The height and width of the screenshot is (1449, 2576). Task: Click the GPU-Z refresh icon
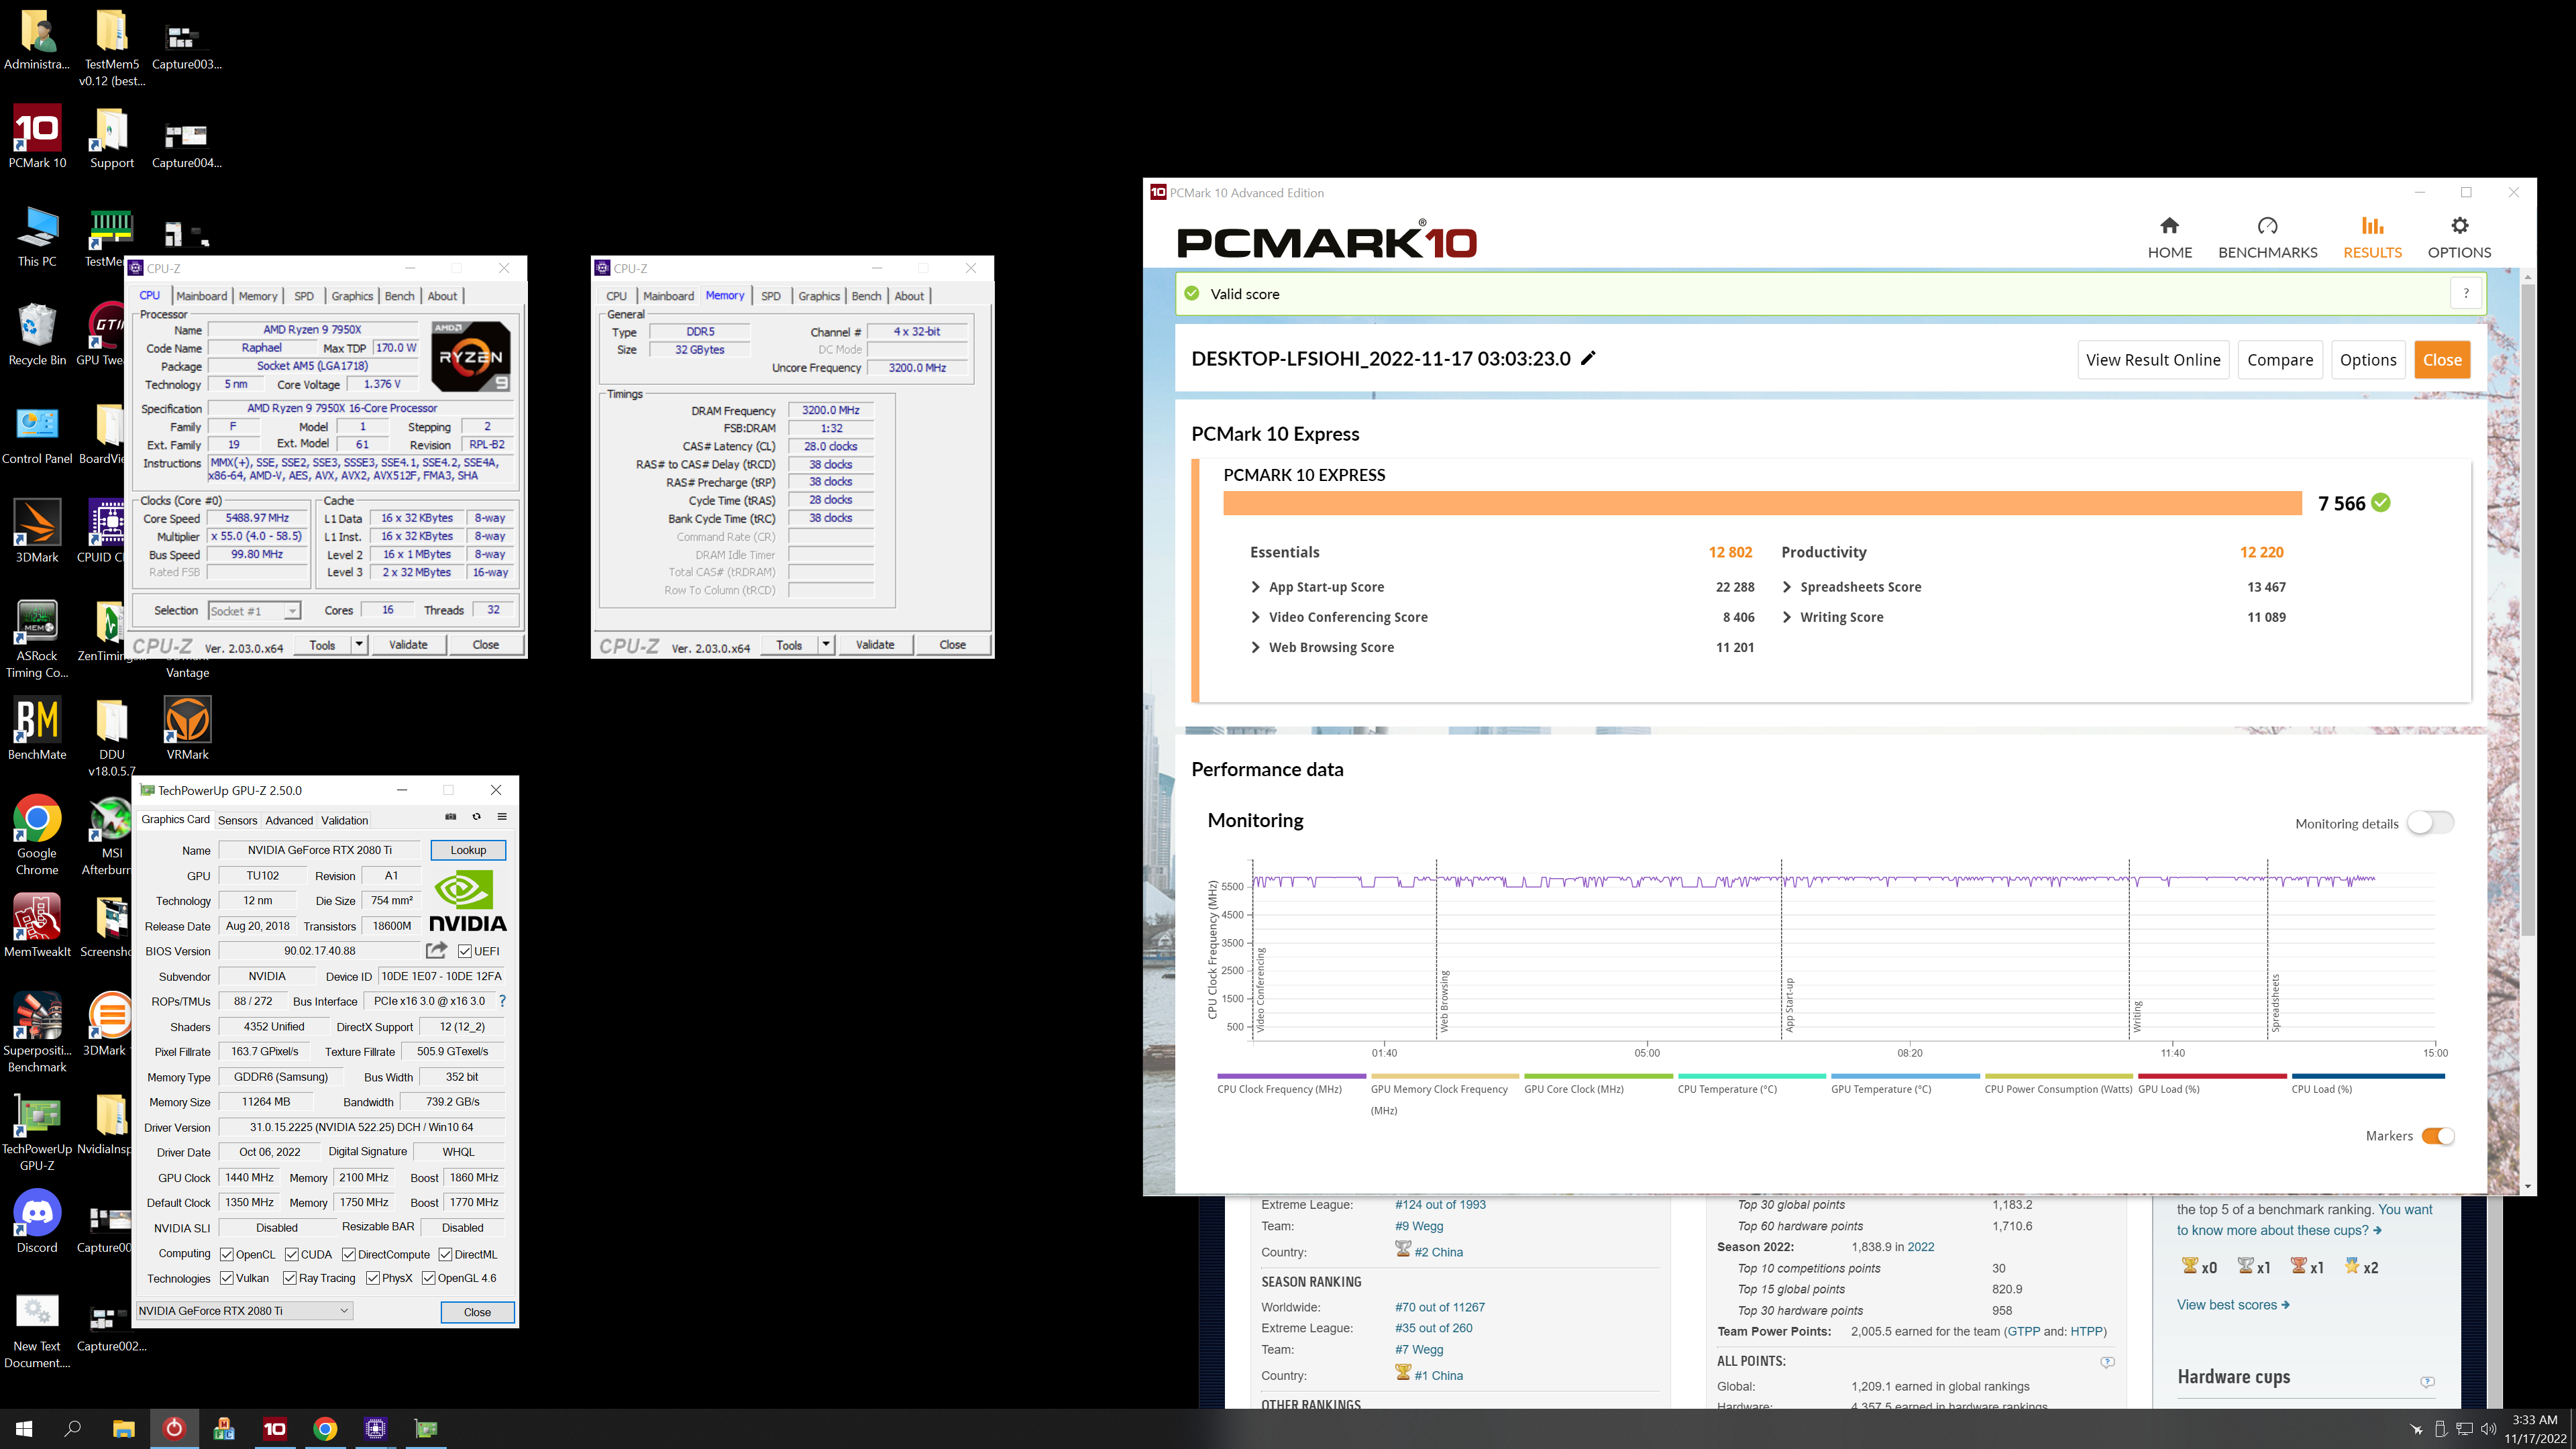pyautogui.click(x=476, y=816)
